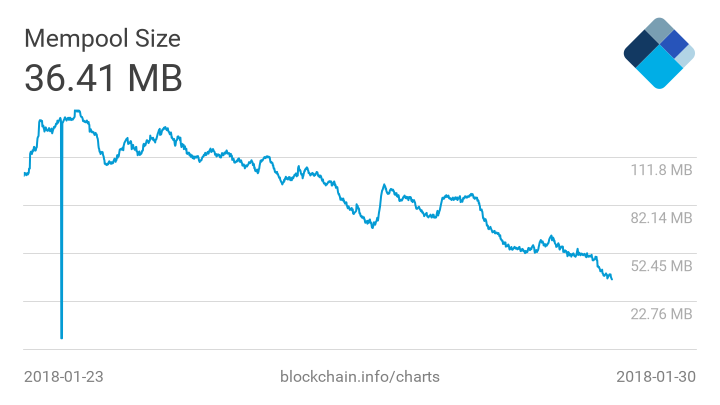
Task: Click the pale blue right corner of logo
Action: click(x=686, y=56)
